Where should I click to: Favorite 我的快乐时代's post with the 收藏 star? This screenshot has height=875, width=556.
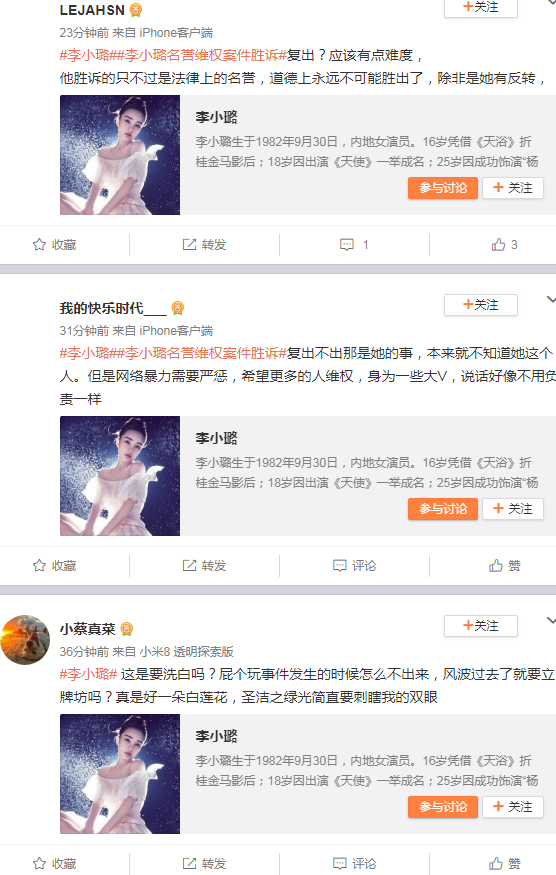coord(39,566)
